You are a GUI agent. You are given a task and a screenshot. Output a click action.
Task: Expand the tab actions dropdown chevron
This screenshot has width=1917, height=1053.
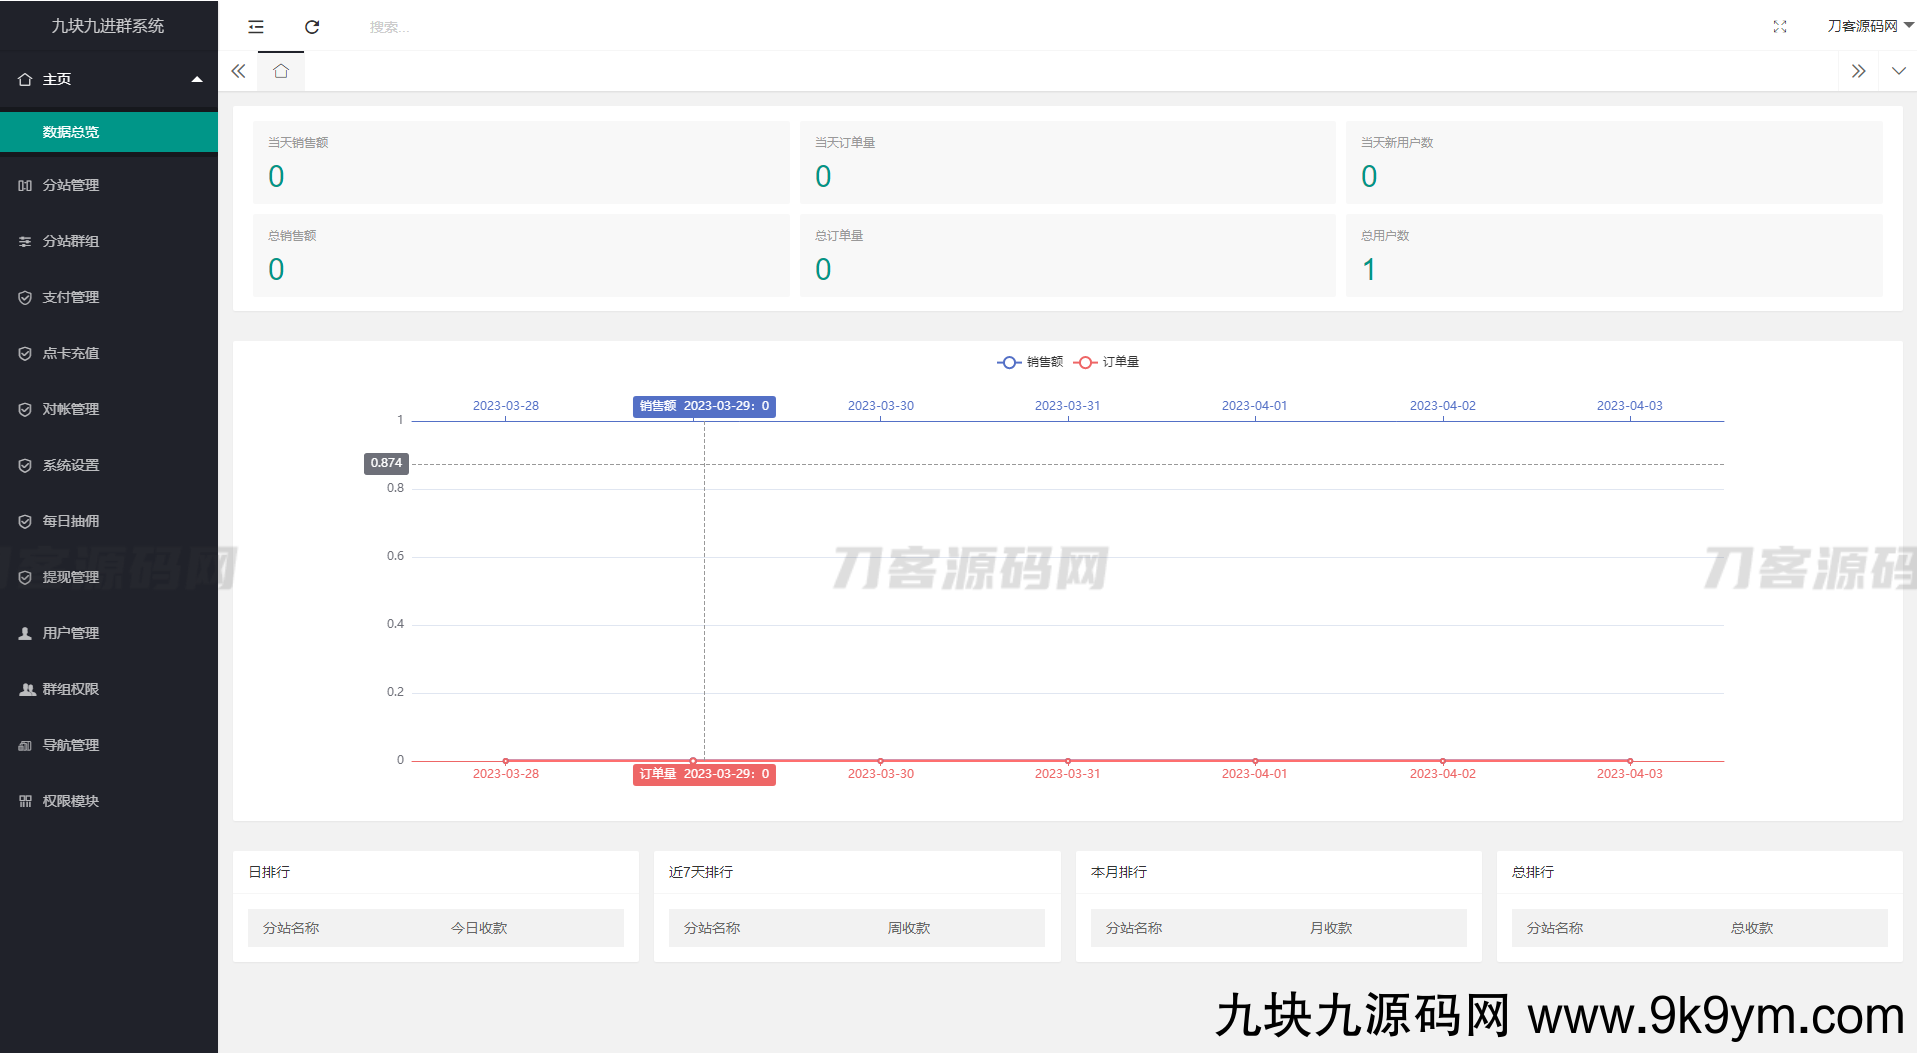(1898, 71)
